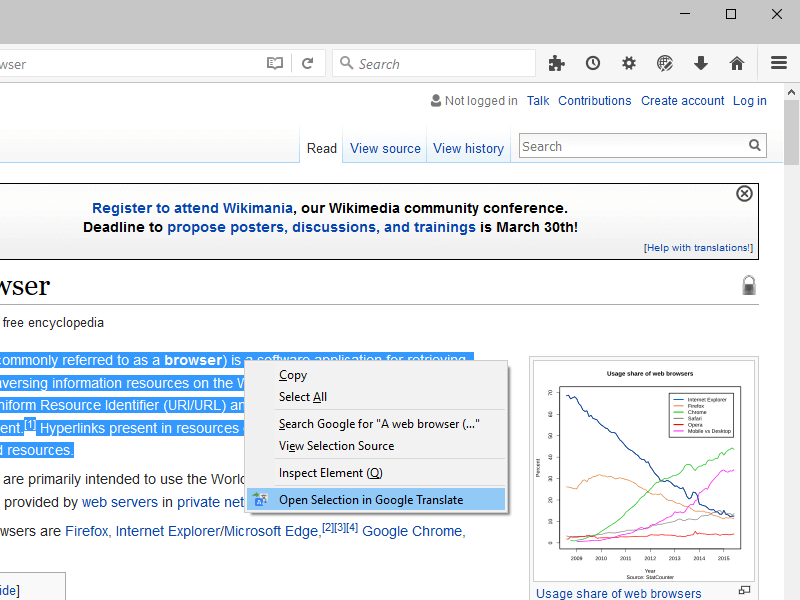Viewport: 800px width, 600px height.
Task: Maximize the browser window
Action: pos(731,14)
